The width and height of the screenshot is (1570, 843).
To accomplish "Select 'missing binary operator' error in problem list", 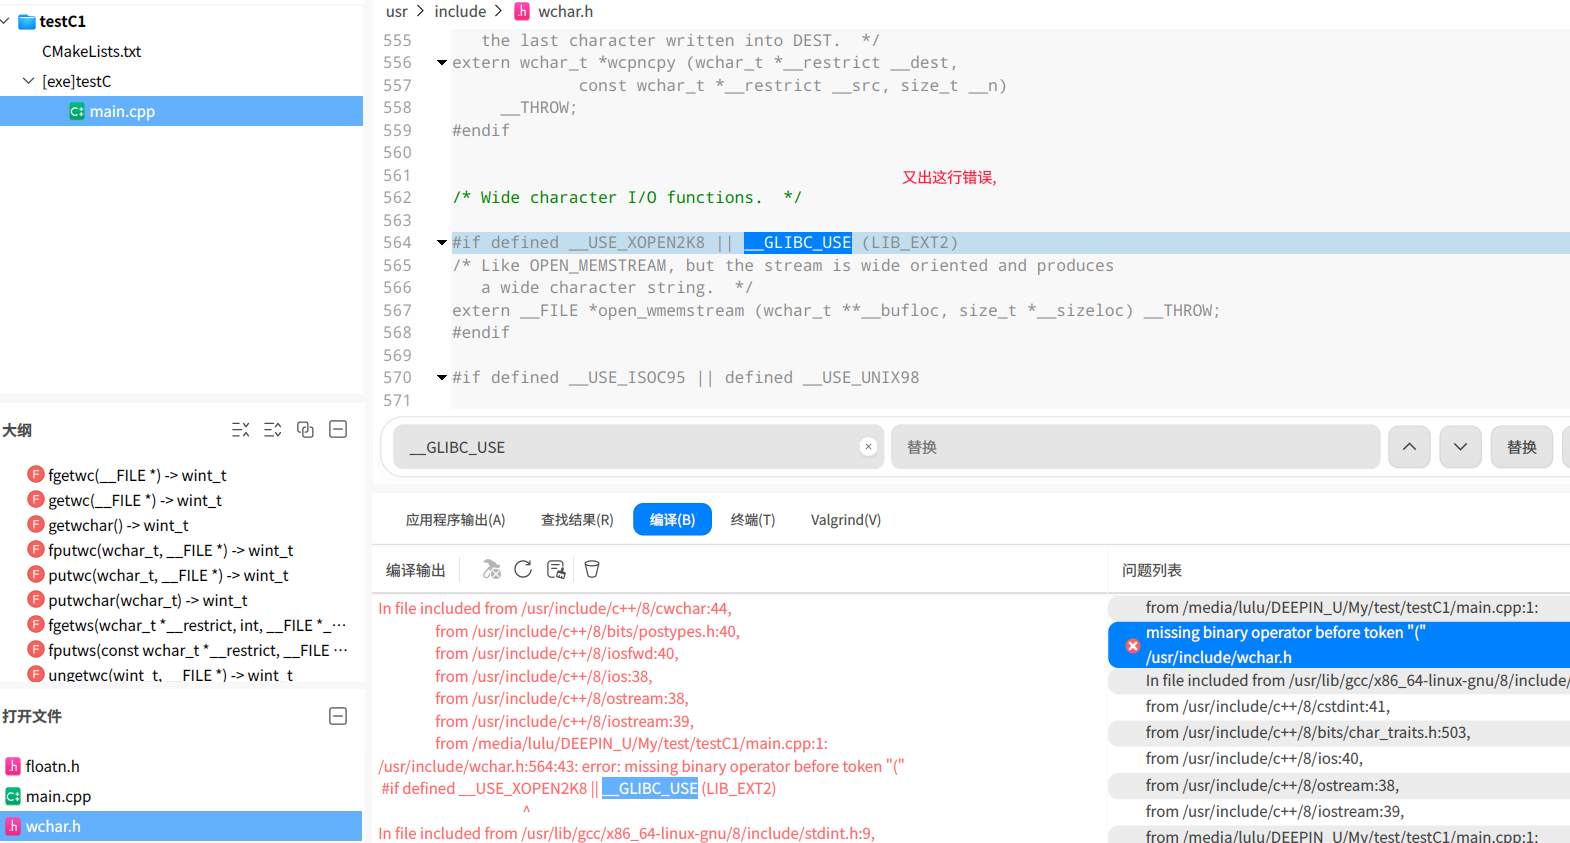I will point(1339,645).
